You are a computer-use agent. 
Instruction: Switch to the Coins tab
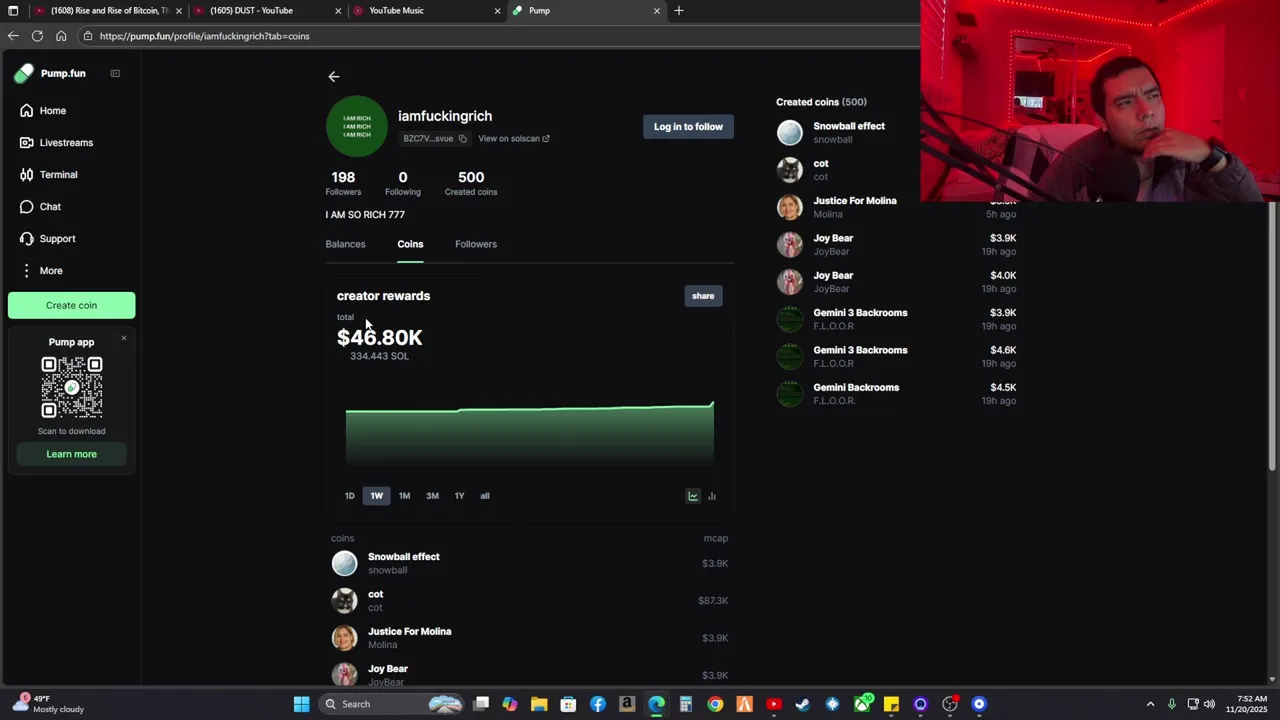pyautogui.click(x=410, y=244)
